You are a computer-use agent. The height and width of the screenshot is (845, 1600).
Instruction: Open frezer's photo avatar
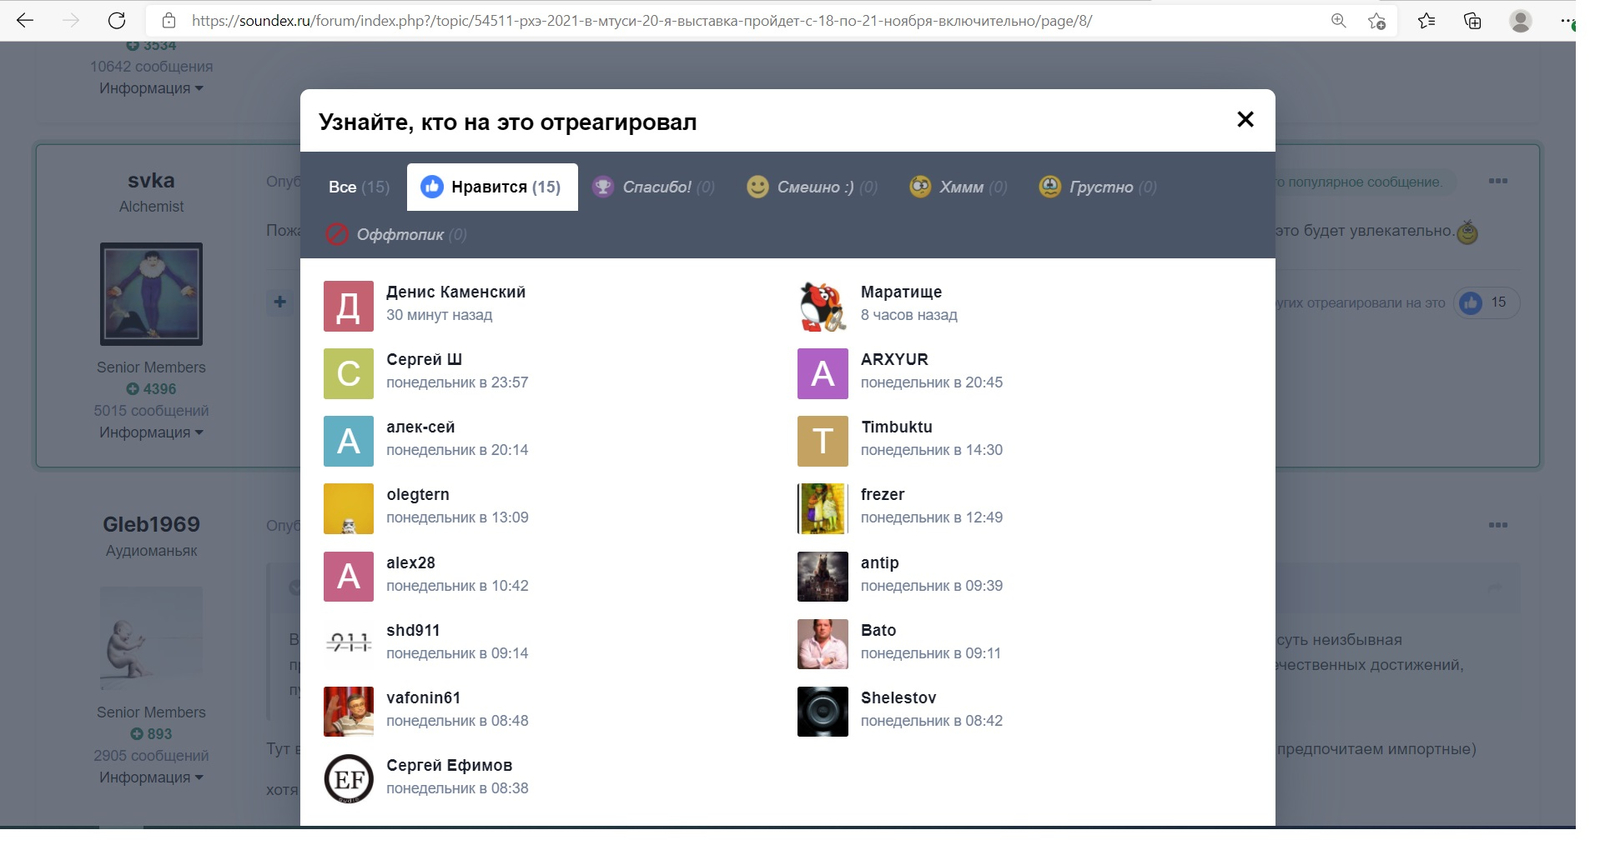click(x=822, y=509)
